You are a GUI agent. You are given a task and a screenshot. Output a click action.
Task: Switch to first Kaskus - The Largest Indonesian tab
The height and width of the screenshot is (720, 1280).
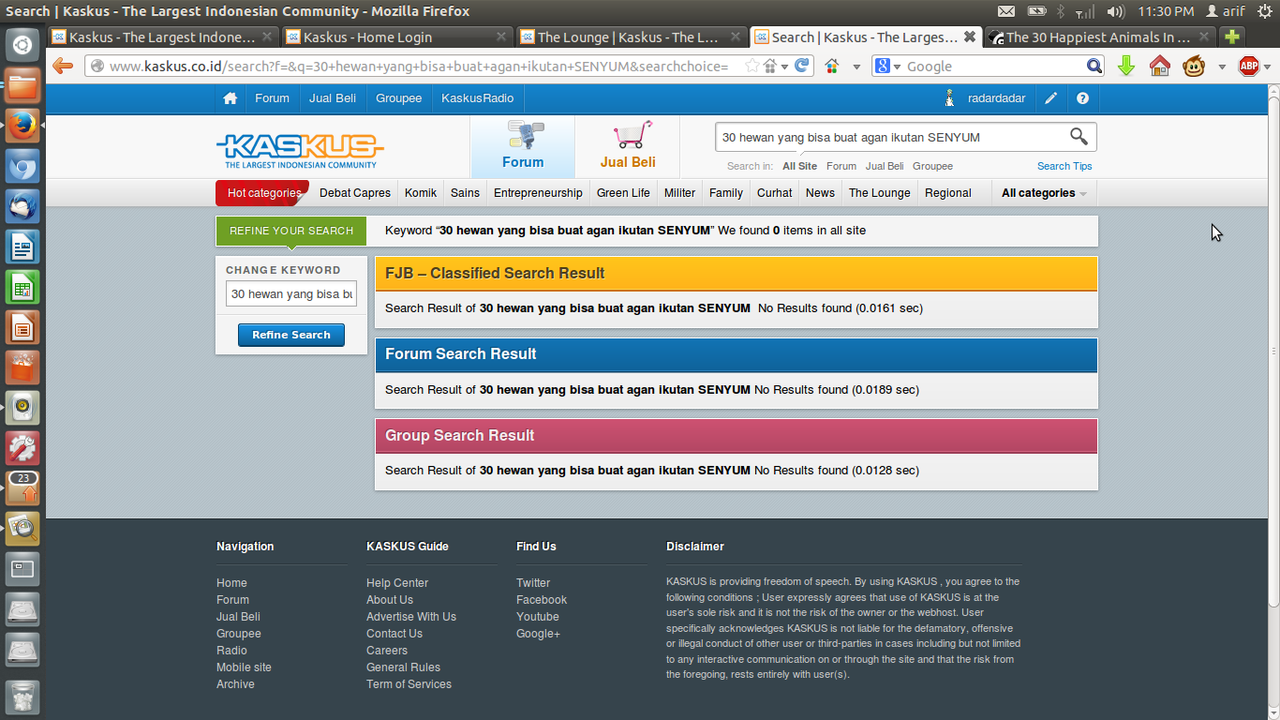163,37
